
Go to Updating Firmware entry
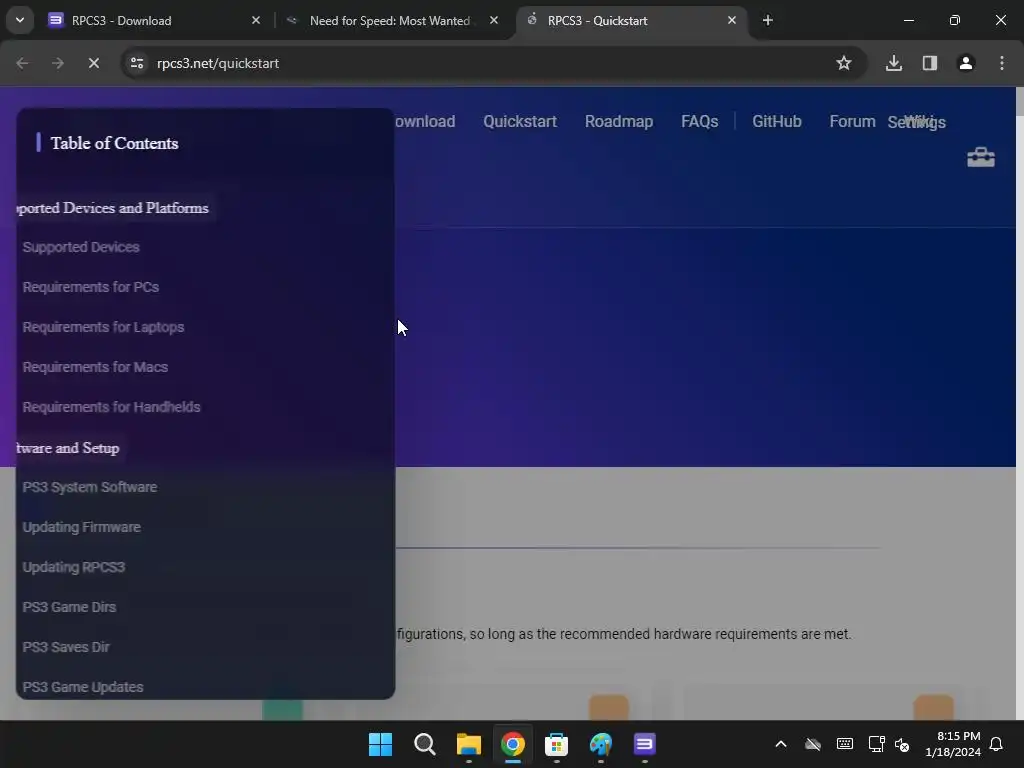tap(82, 527)
